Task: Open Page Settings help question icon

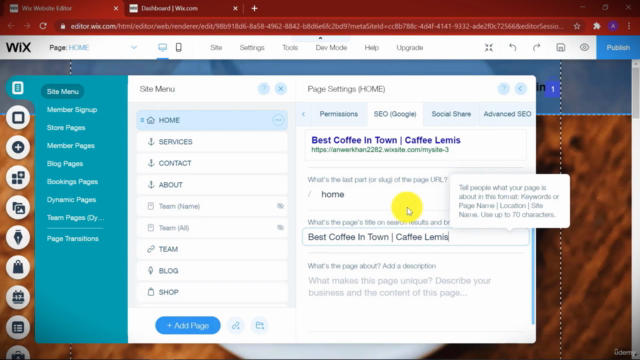Action: pos(504,89)
